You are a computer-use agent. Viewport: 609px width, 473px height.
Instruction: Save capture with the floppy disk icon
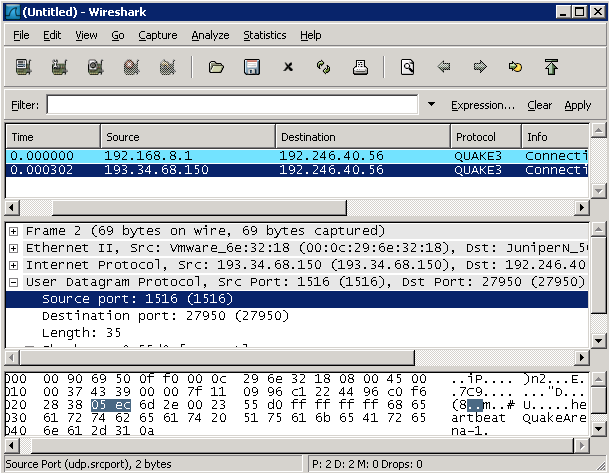pos(252,67)
